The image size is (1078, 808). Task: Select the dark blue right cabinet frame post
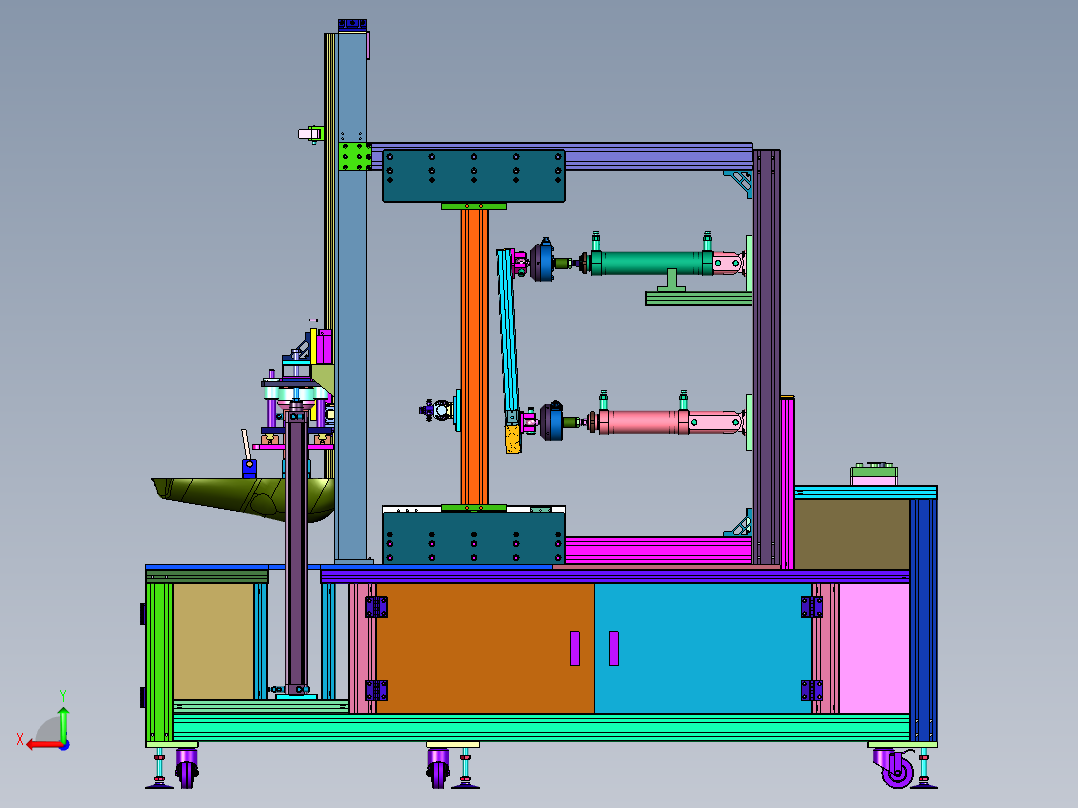923,619
